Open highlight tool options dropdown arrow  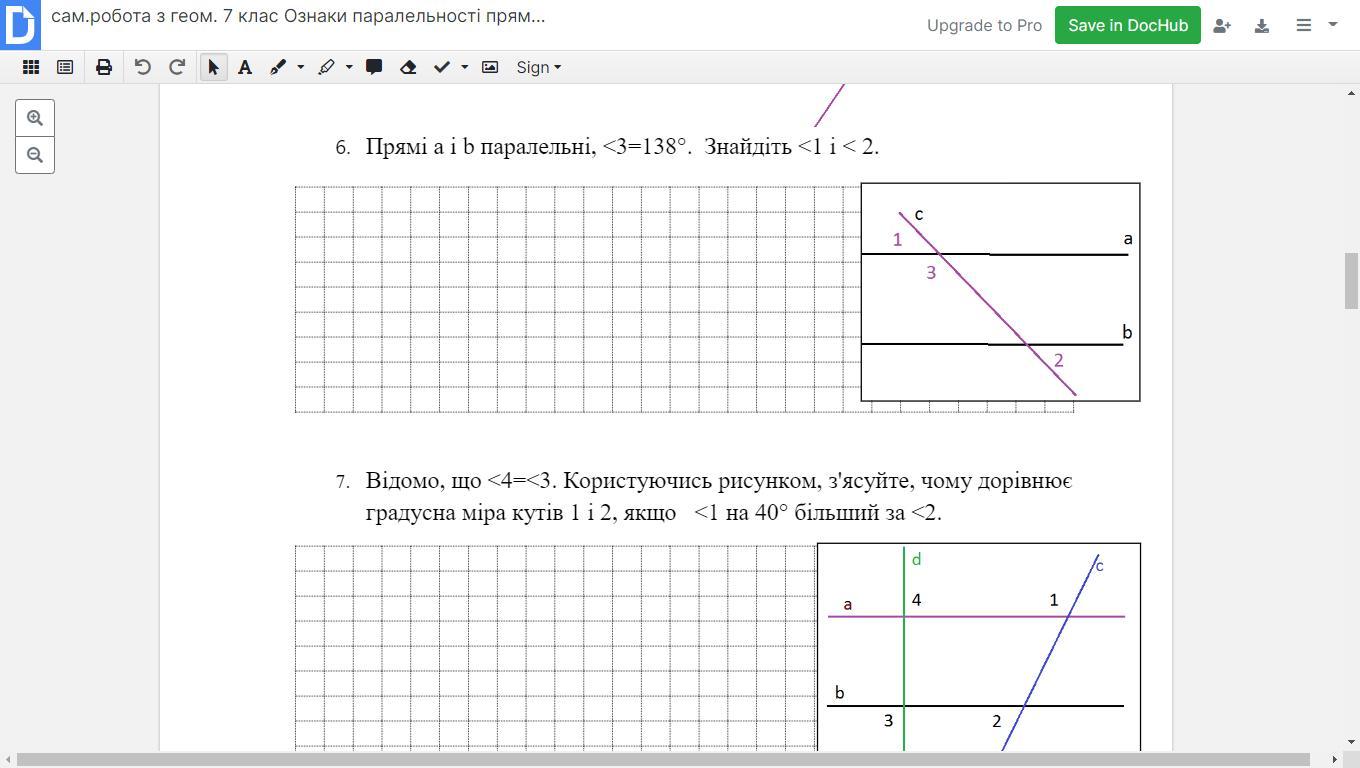click(349, 67)
